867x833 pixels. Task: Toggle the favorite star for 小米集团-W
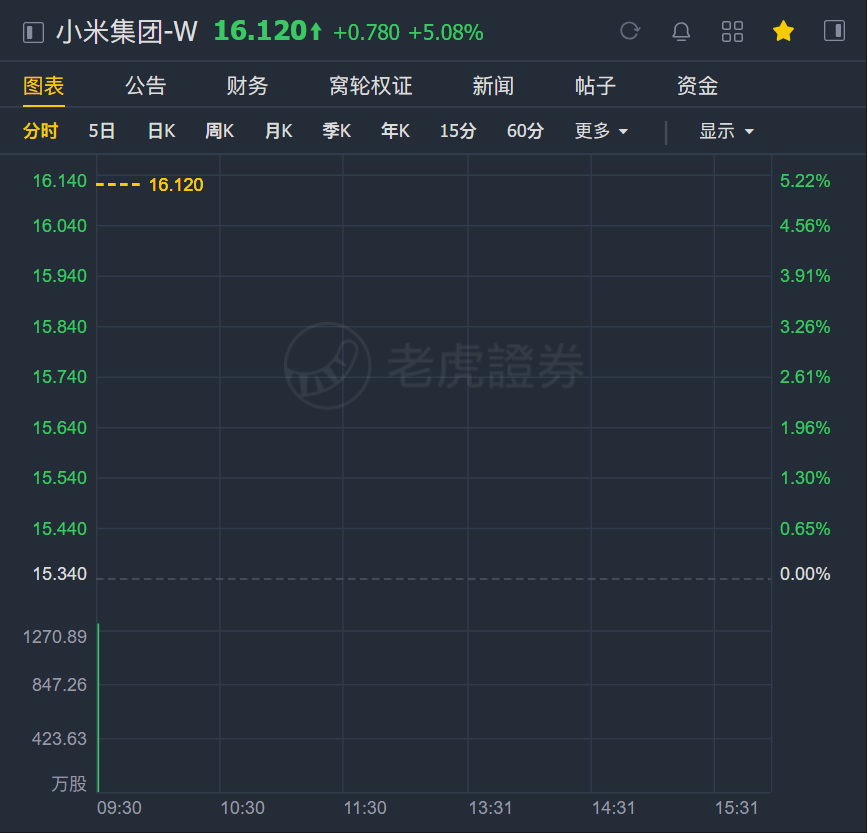tap(784, 31)
